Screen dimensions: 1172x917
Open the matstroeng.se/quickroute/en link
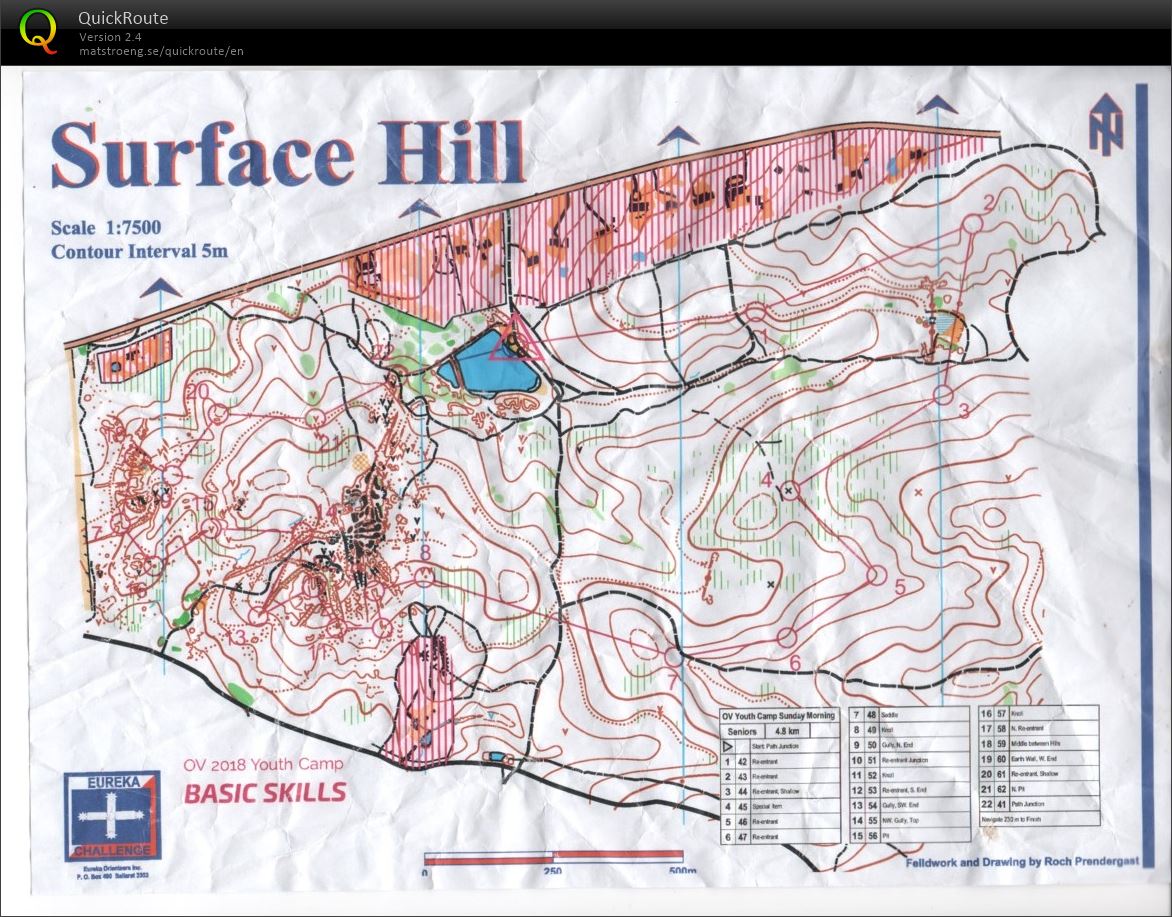tap(162, 50)
